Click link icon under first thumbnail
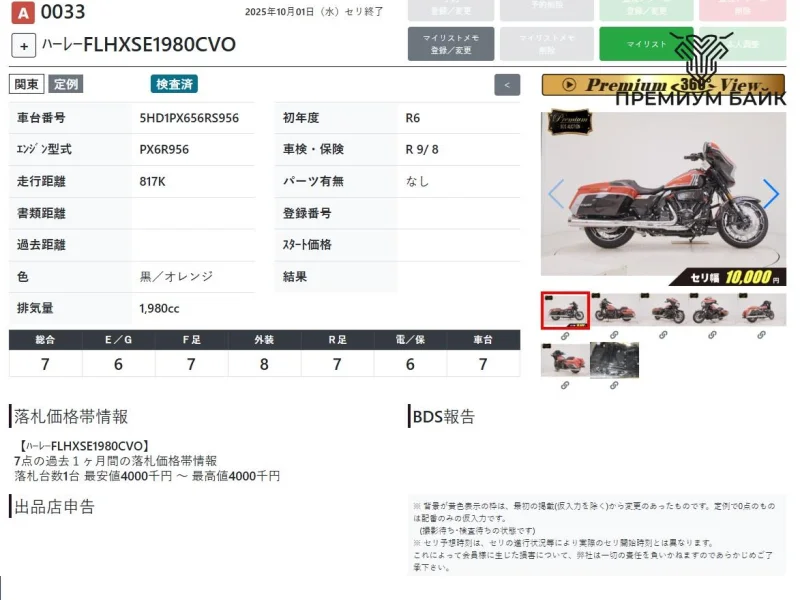 pos(565,335)
